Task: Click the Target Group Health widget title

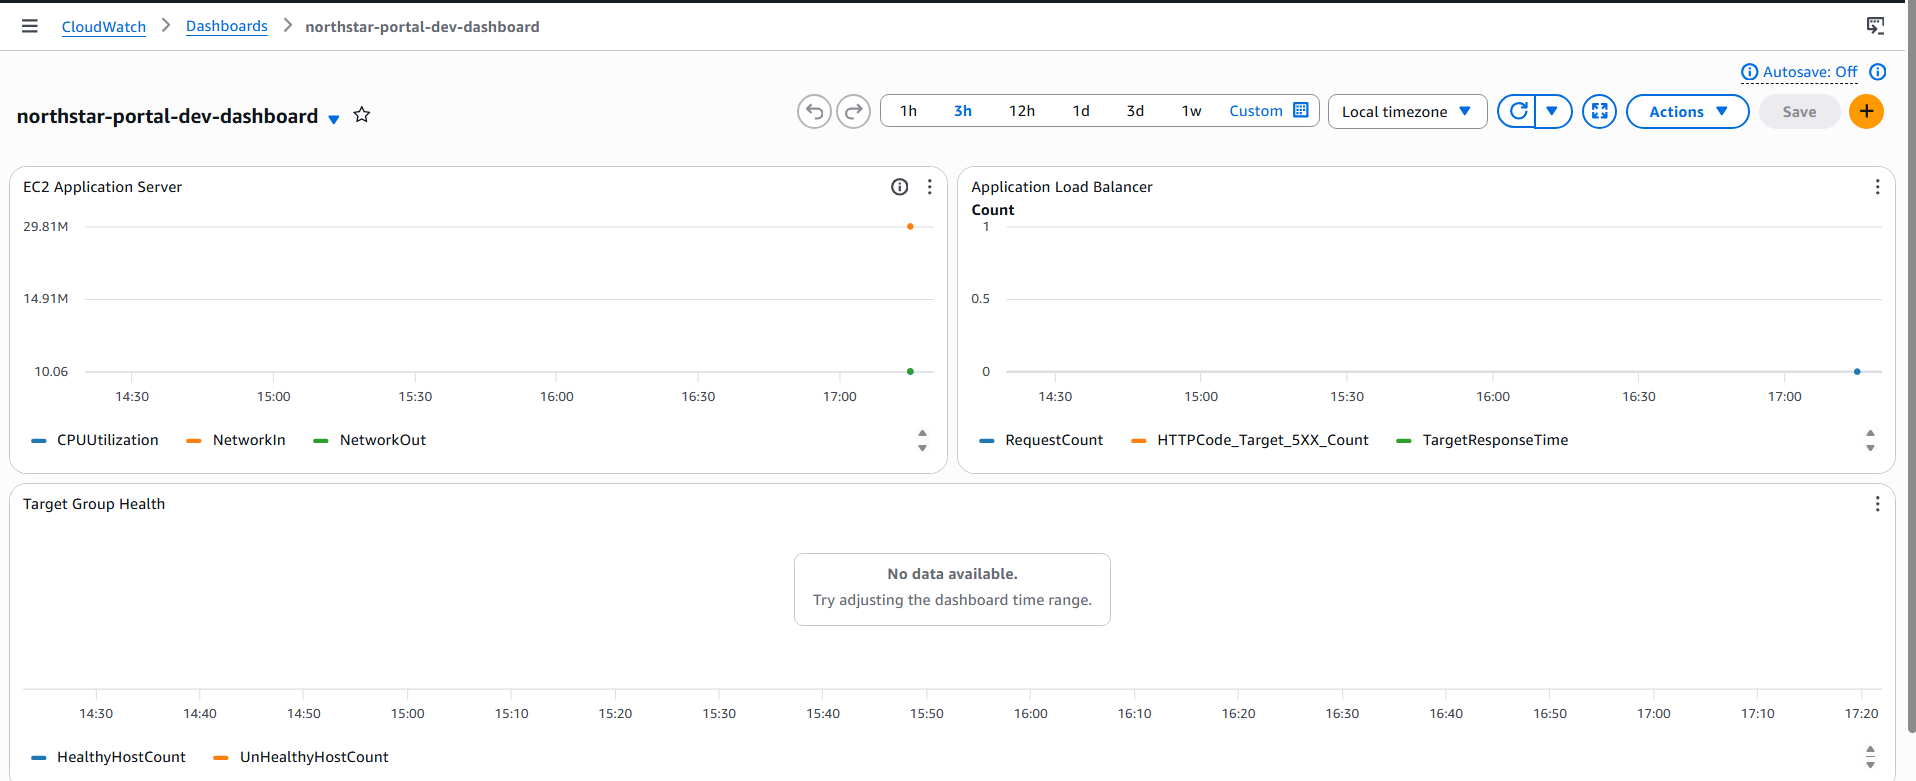Action: pos(94,504)
